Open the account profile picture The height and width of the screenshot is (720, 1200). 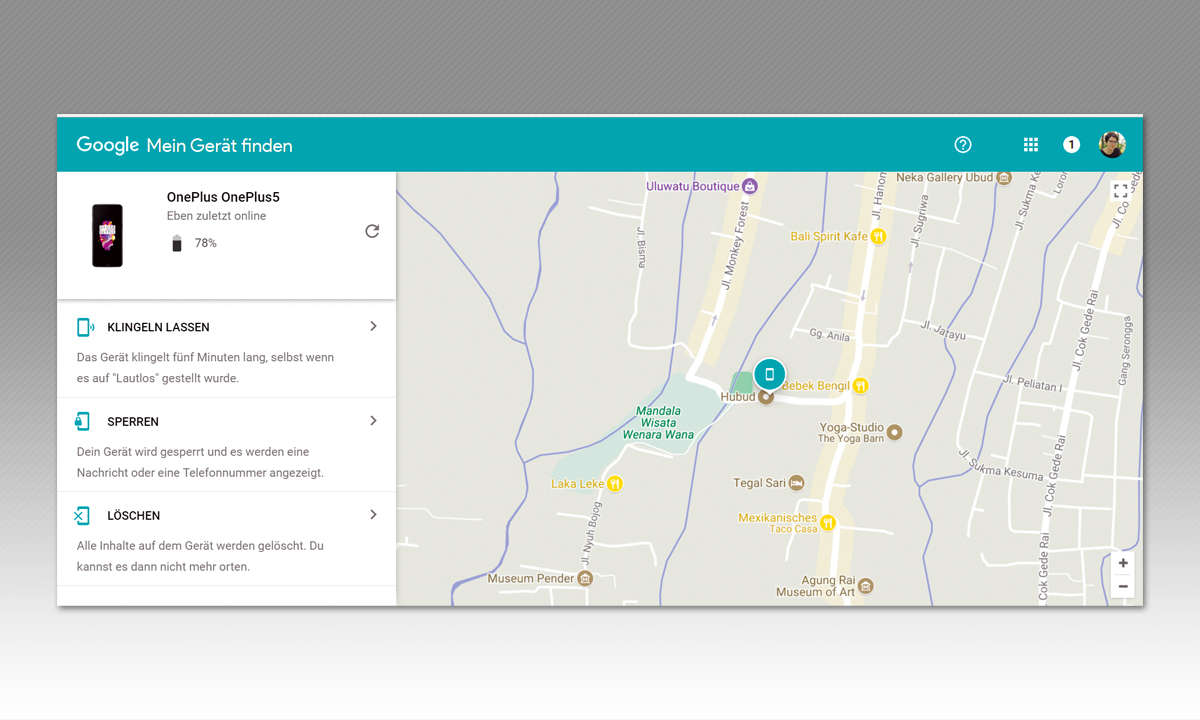[1112, 145]
